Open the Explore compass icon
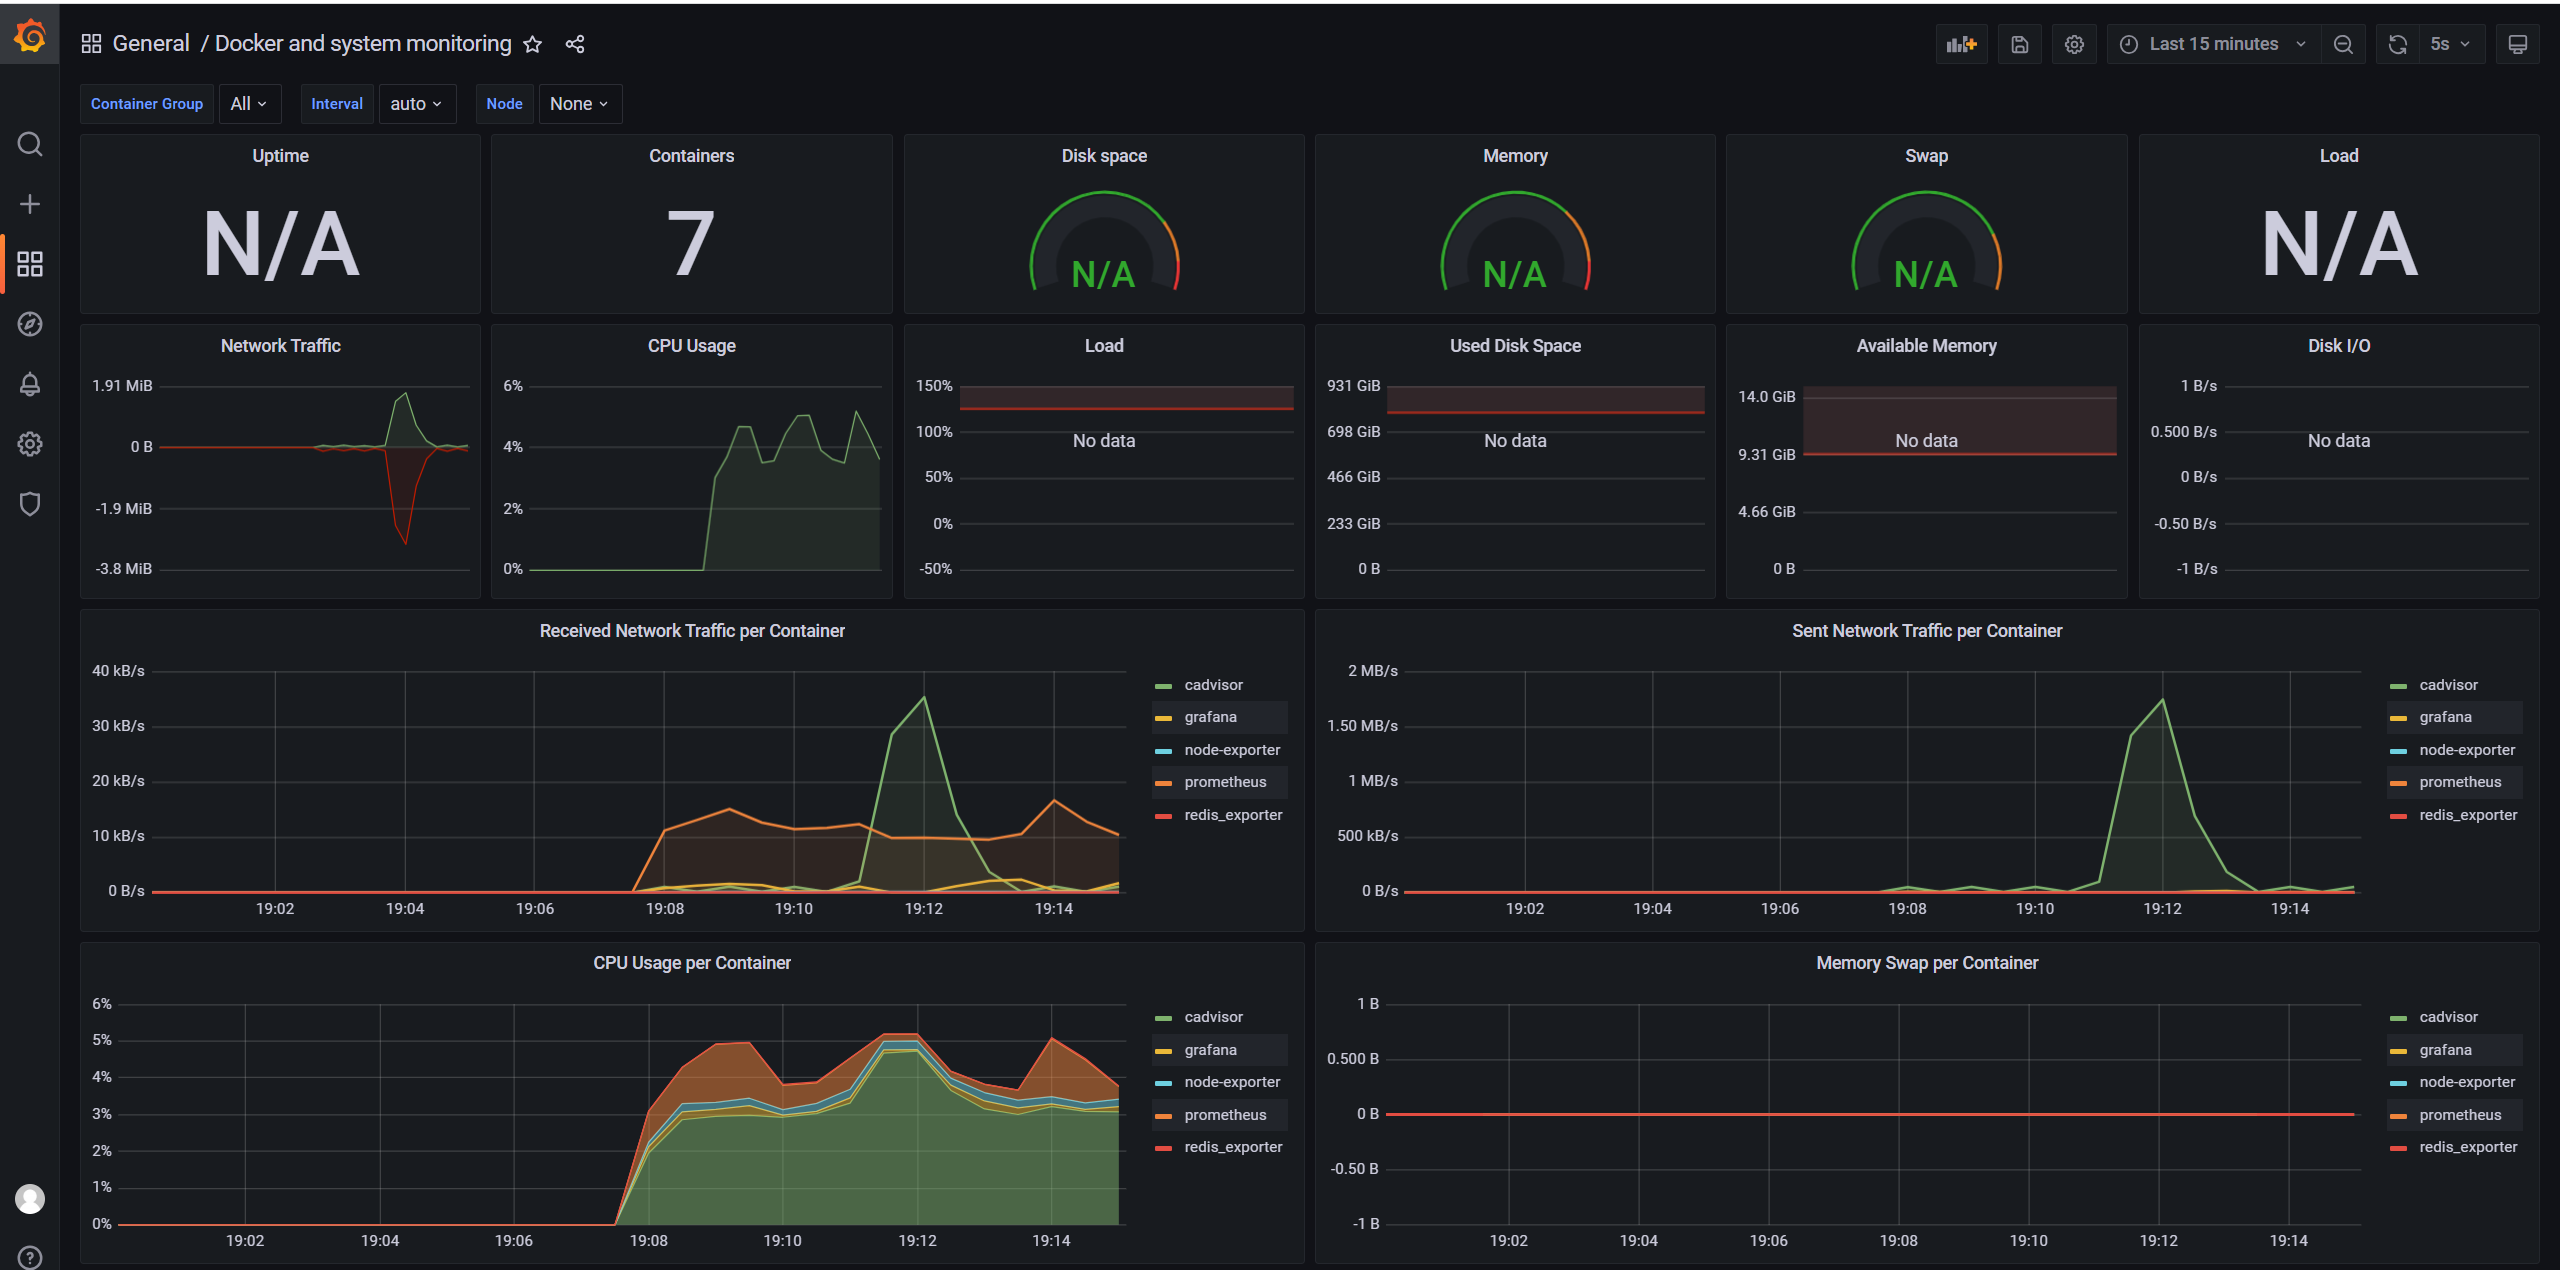The width and height of the screenshot is (2560, 1270). (30, 324)
